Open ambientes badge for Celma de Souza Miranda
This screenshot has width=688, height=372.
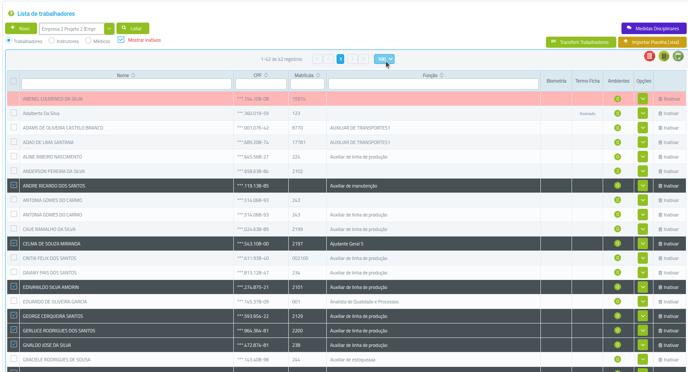click(617, 243)
